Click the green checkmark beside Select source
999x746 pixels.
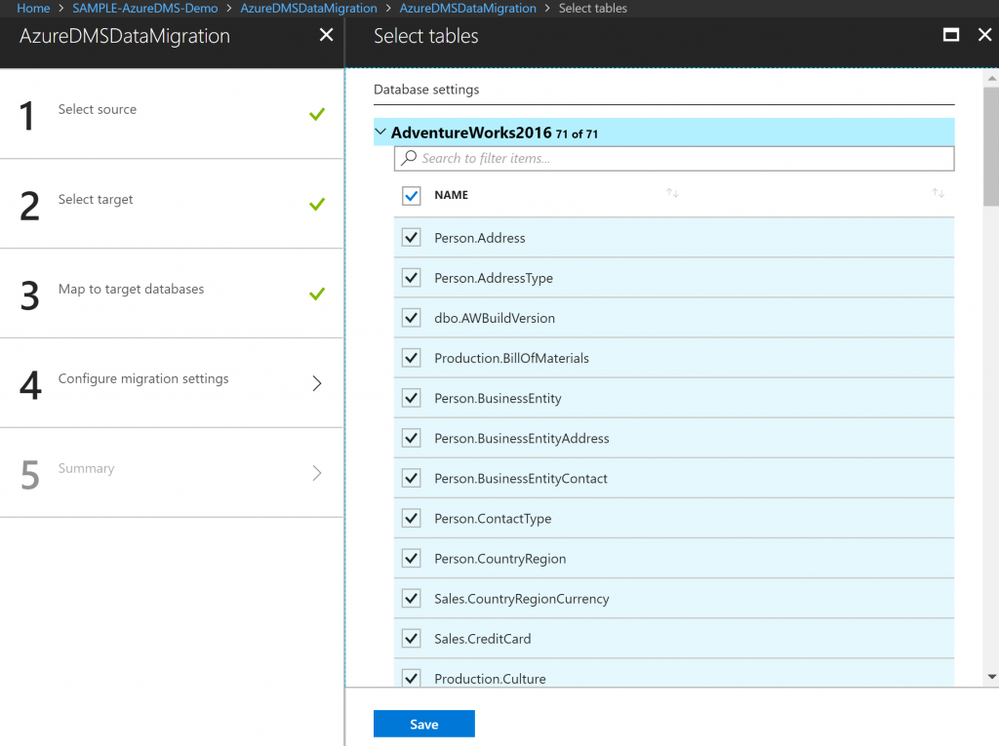tap(317, 114)
